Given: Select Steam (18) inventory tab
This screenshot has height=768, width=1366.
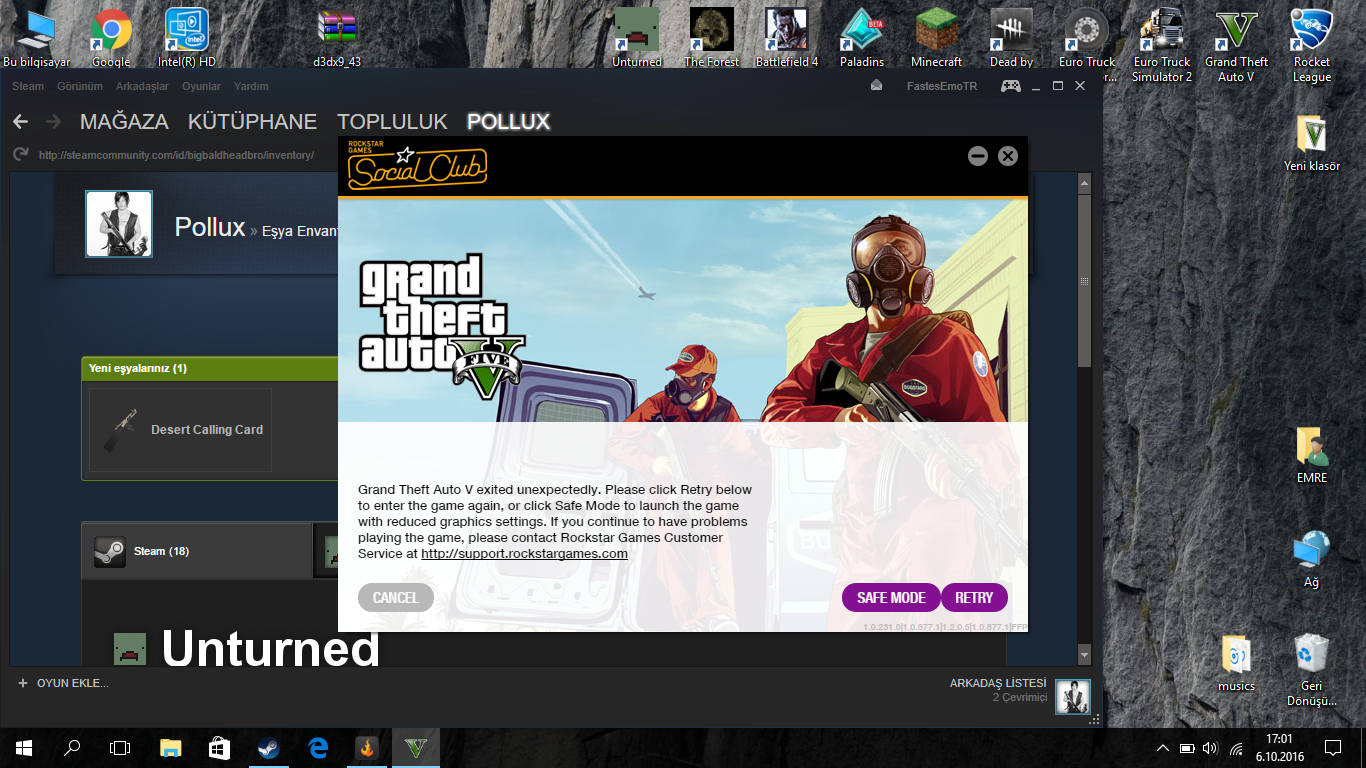Looking at the screenshot, I should tap(197, 551).
